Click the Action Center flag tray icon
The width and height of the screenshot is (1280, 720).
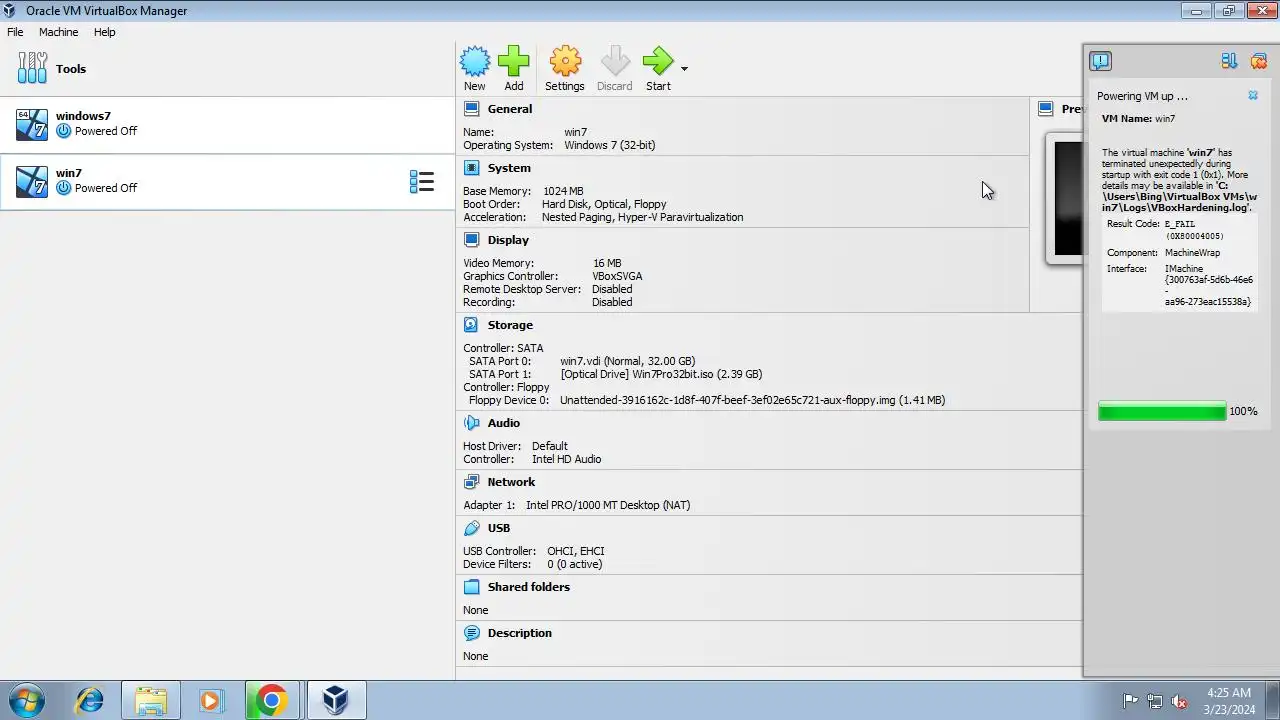click(x=1131, y=701)
